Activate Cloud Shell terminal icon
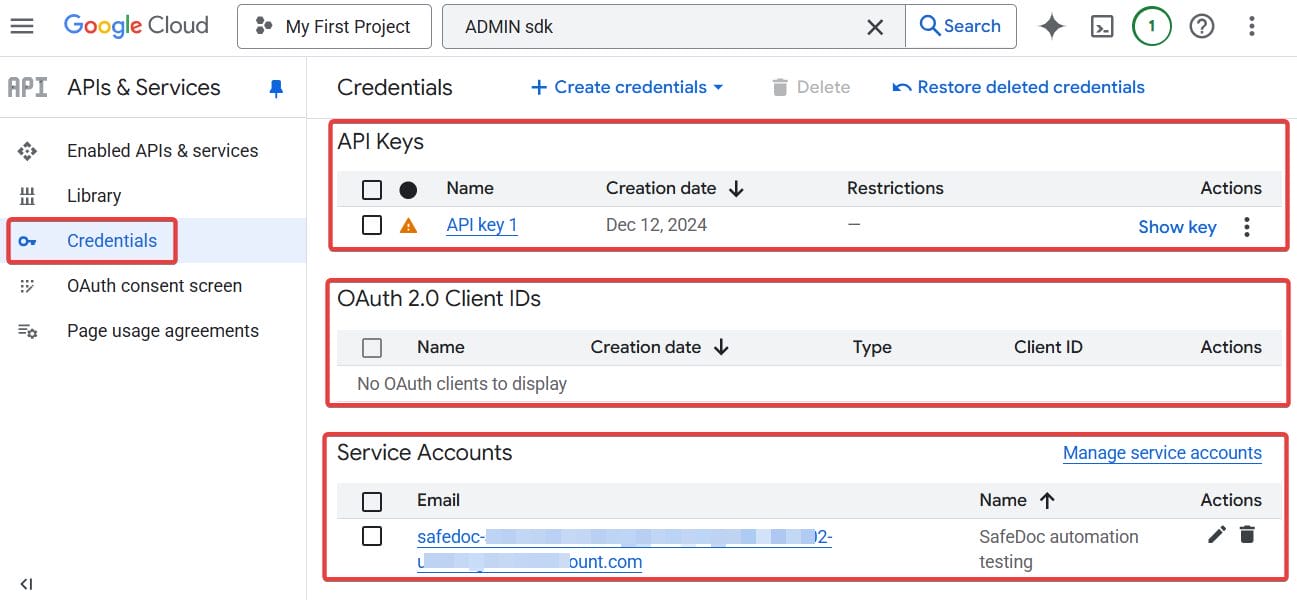Screen dimensions: 1297x600 pyautogui.click(x=1101, y=27)
